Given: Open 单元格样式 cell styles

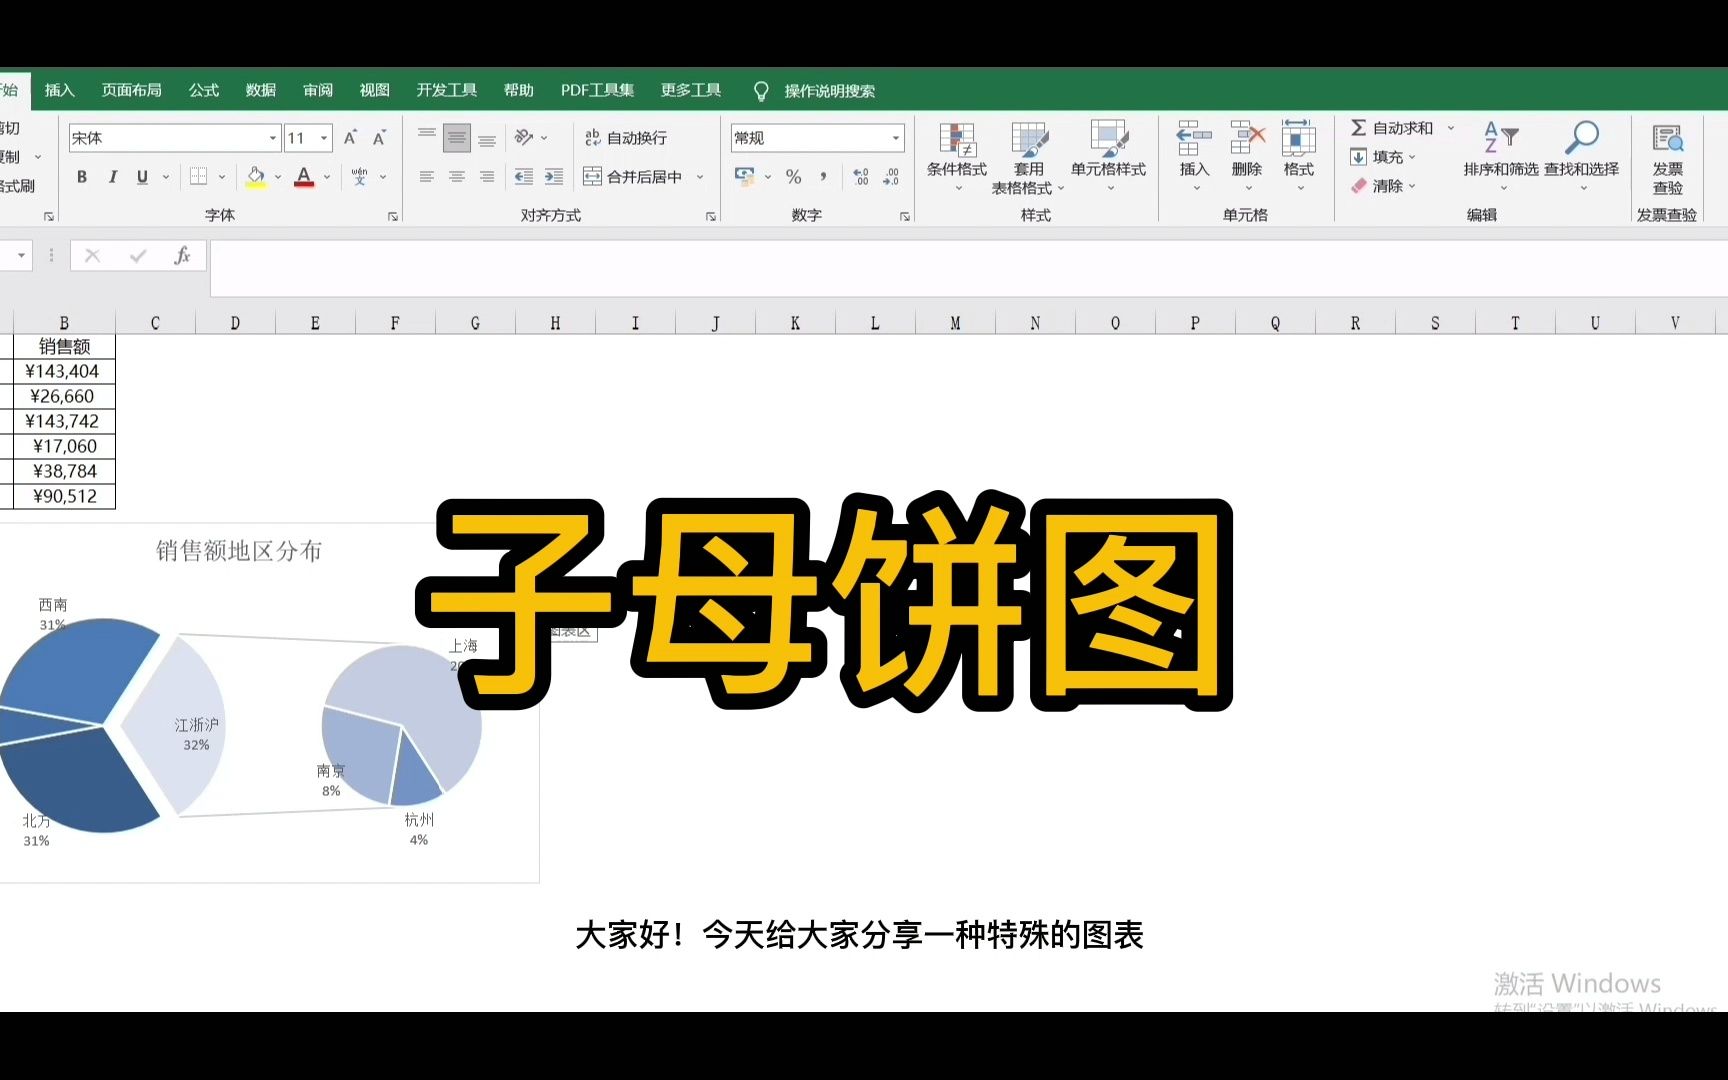Looking at the screenshot, I should [1108, 156].
